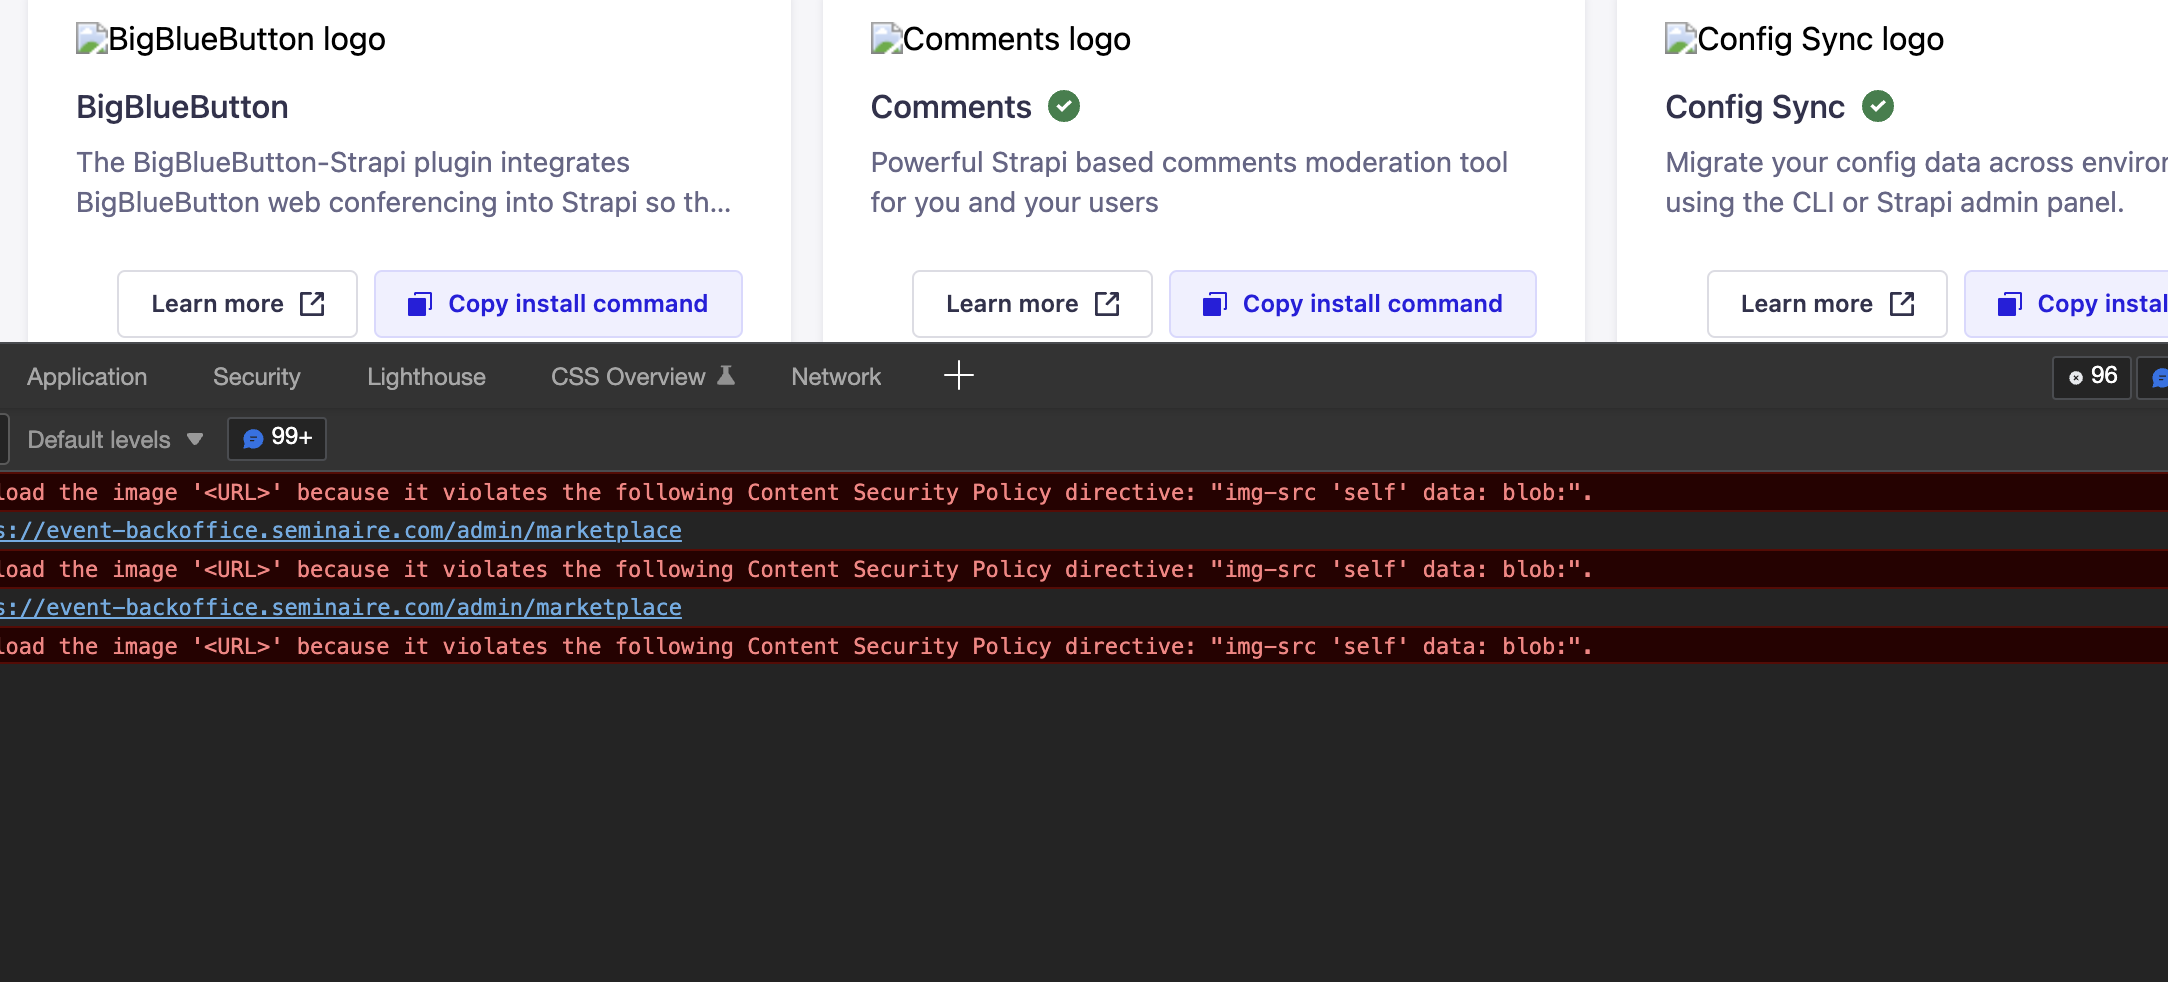The image size is (2168, 982).
Task: Click the BigBlueButton plugin title
Action: [x=182, y=107]
